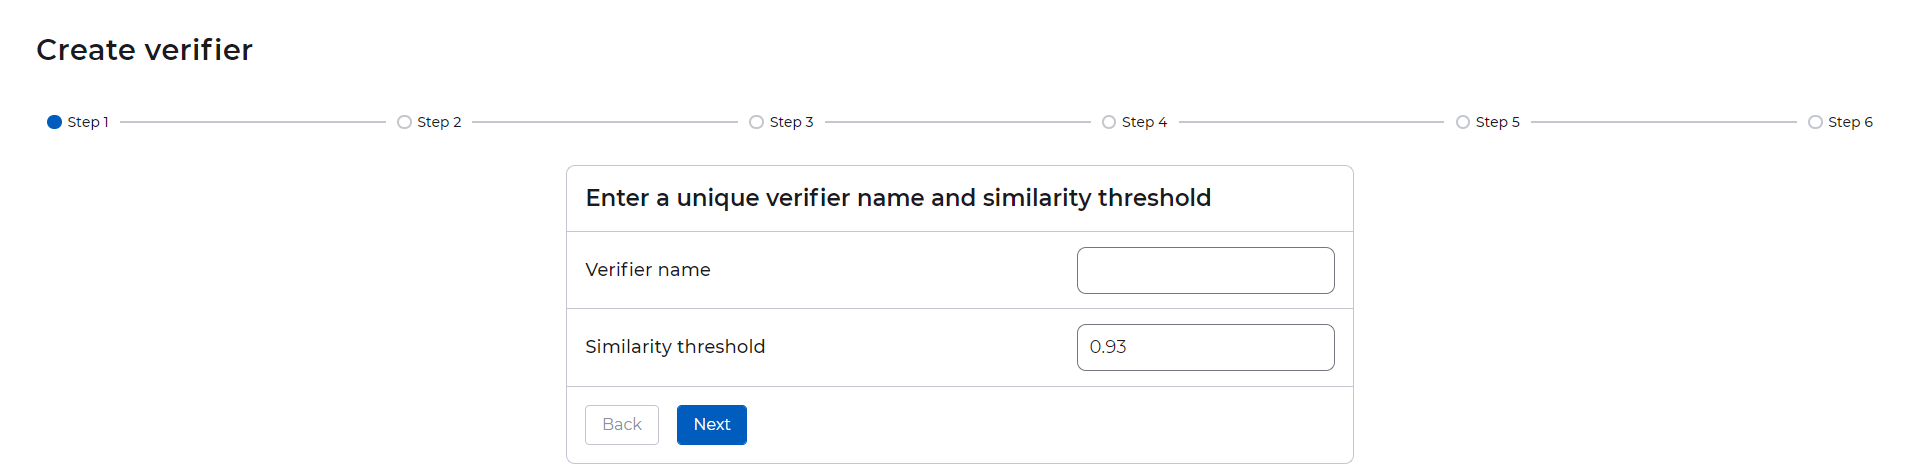The width and height of the screenshot is (1919, 473).
Task: Click the Step 4 circle indicator
Action: [1108, 122]
